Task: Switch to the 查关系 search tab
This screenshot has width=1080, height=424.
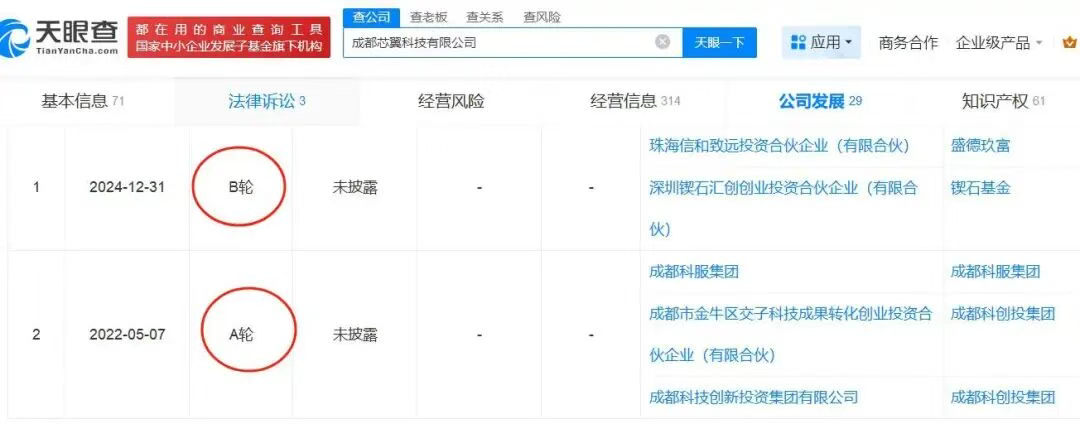Action: [x=485, y=17]
